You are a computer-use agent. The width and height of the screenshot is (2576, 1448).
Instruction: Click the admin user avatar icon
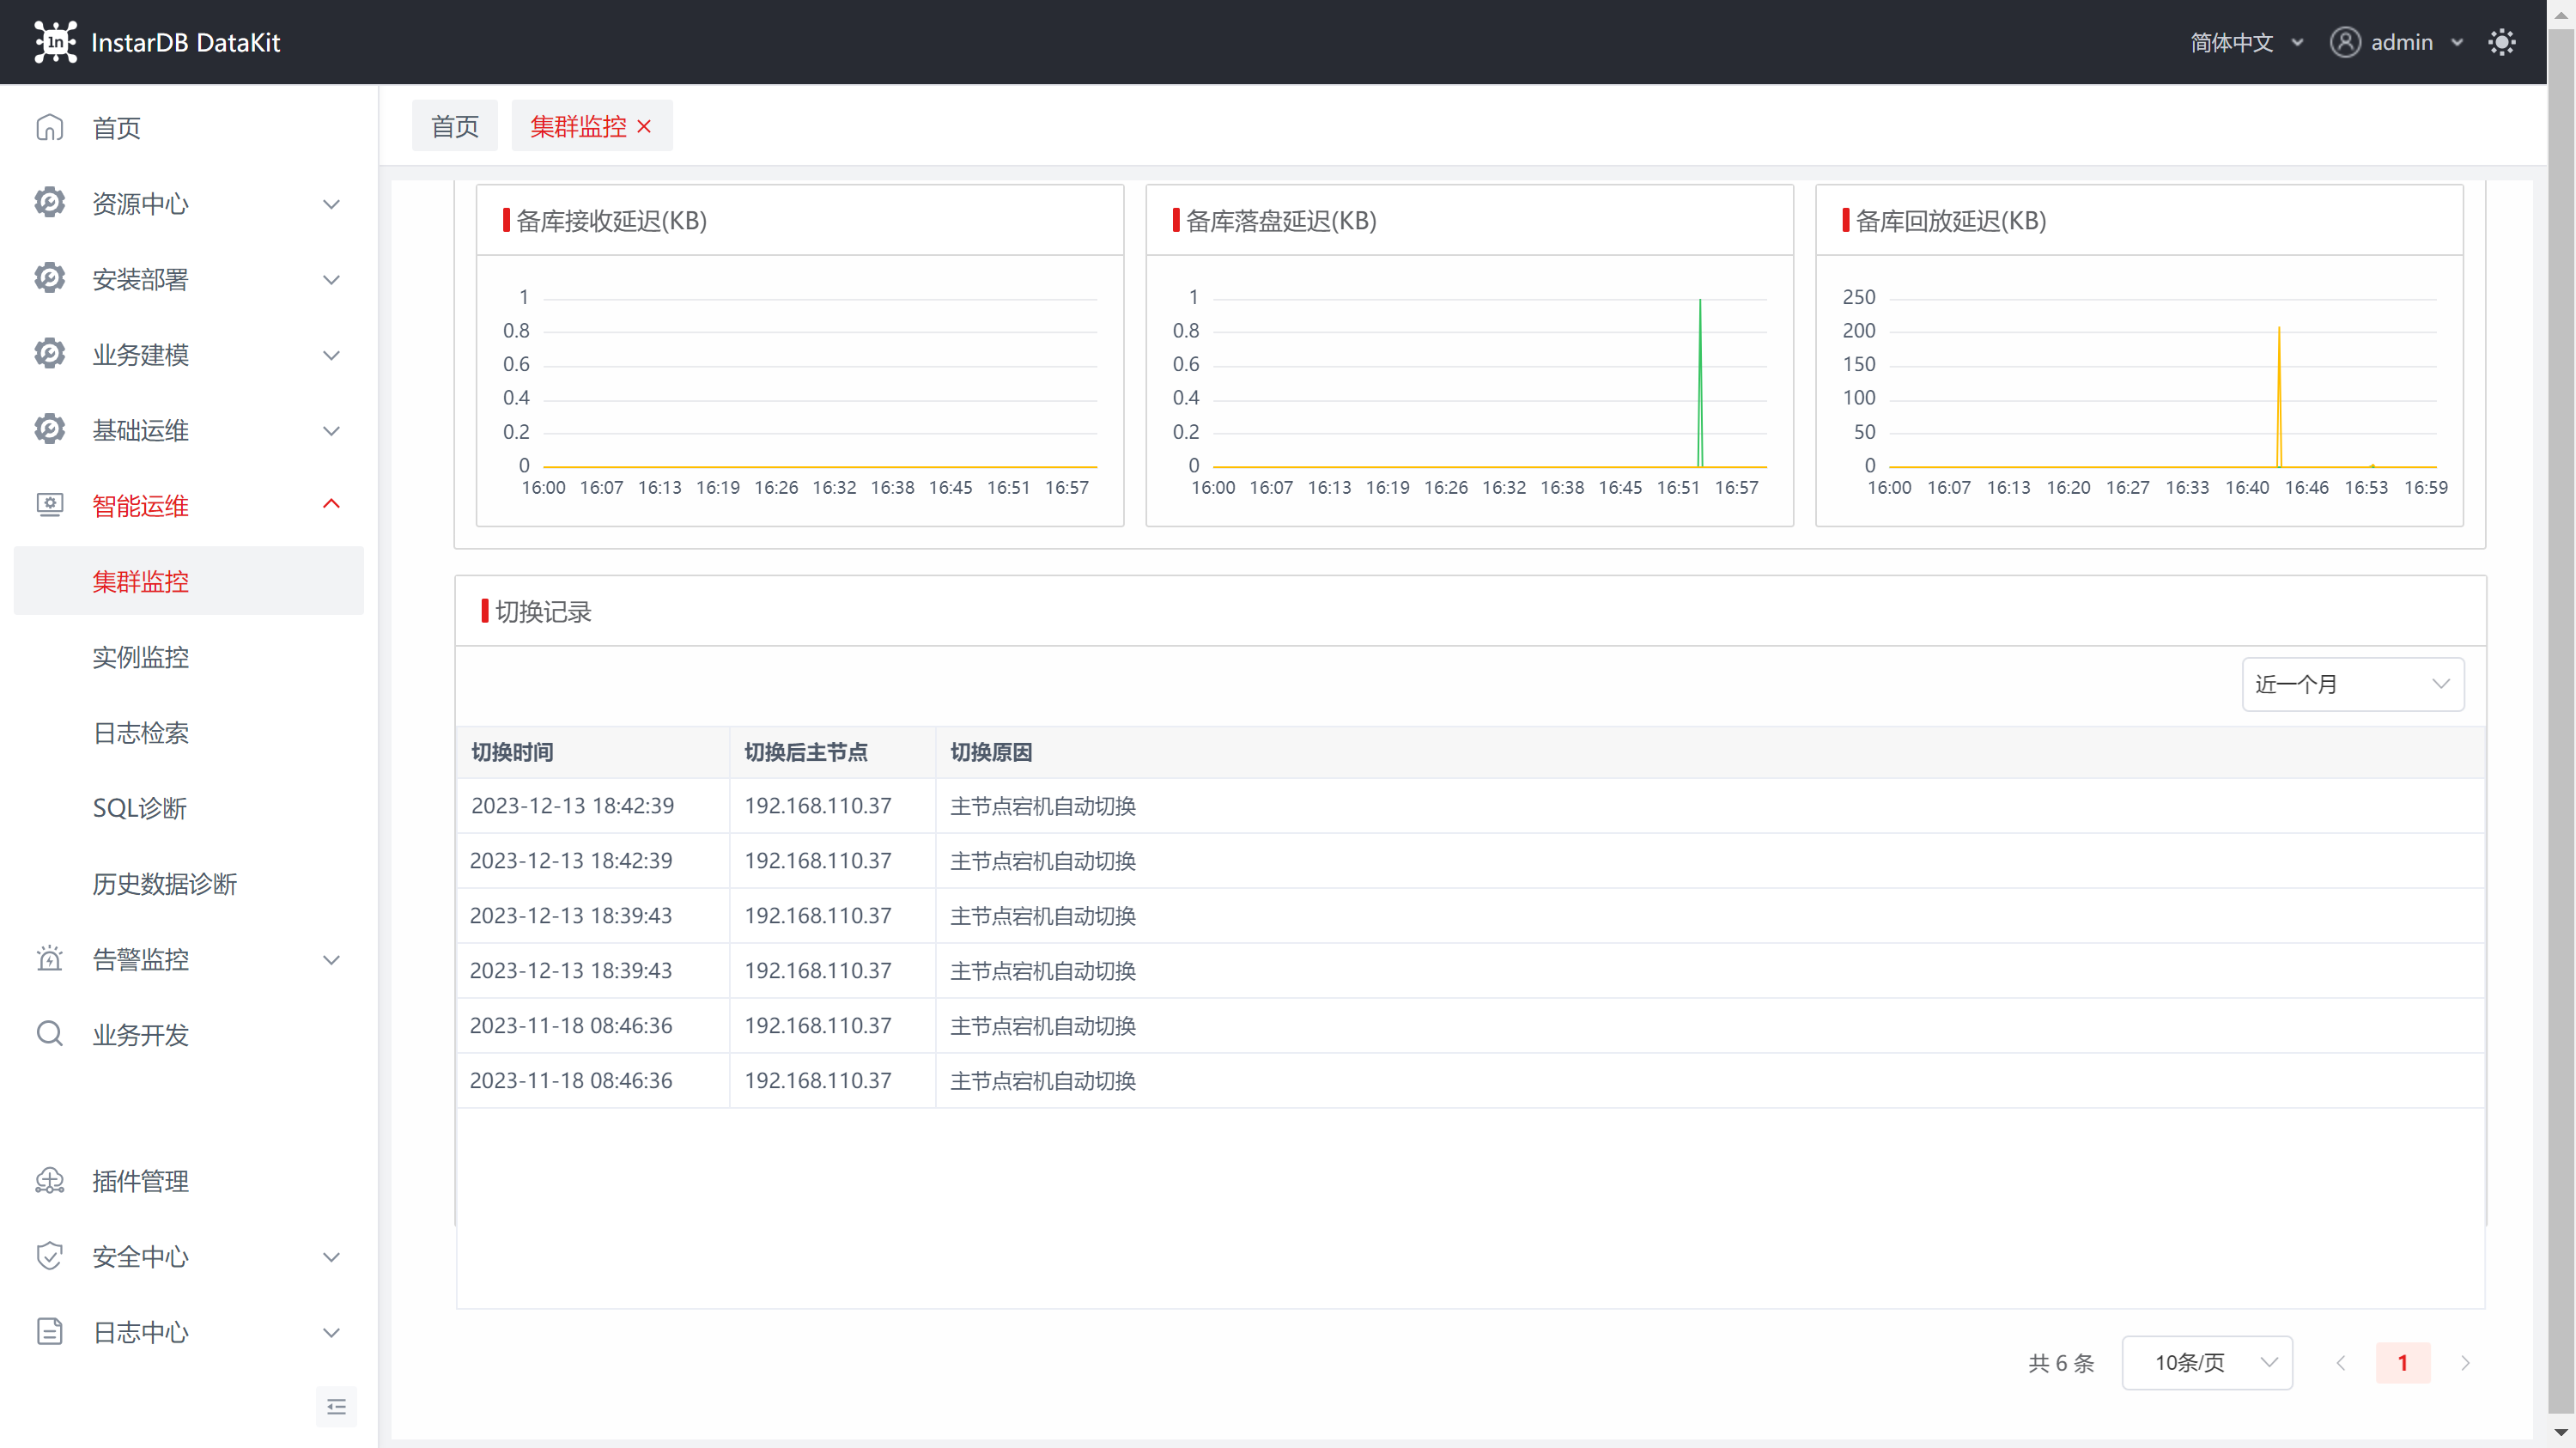[2345, 42]
